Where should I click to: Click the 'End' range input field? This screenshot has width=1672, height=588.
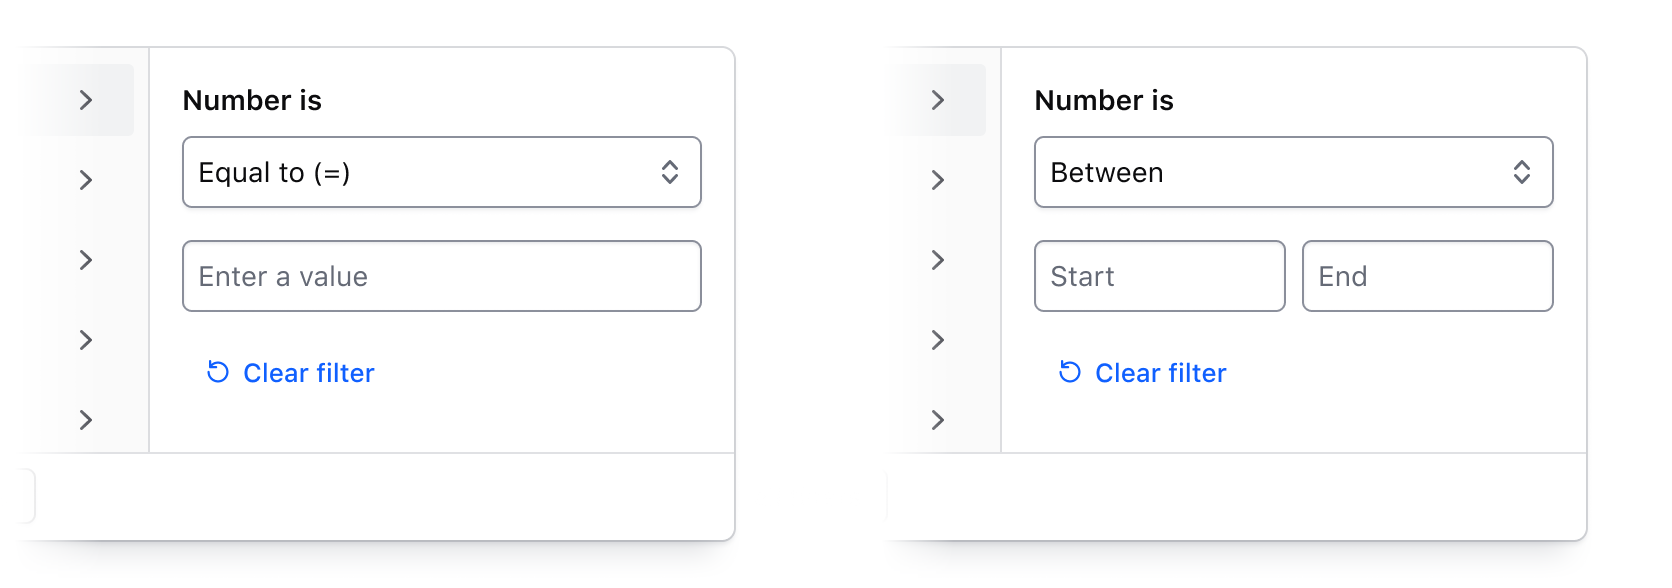[x=1427, y=276]
